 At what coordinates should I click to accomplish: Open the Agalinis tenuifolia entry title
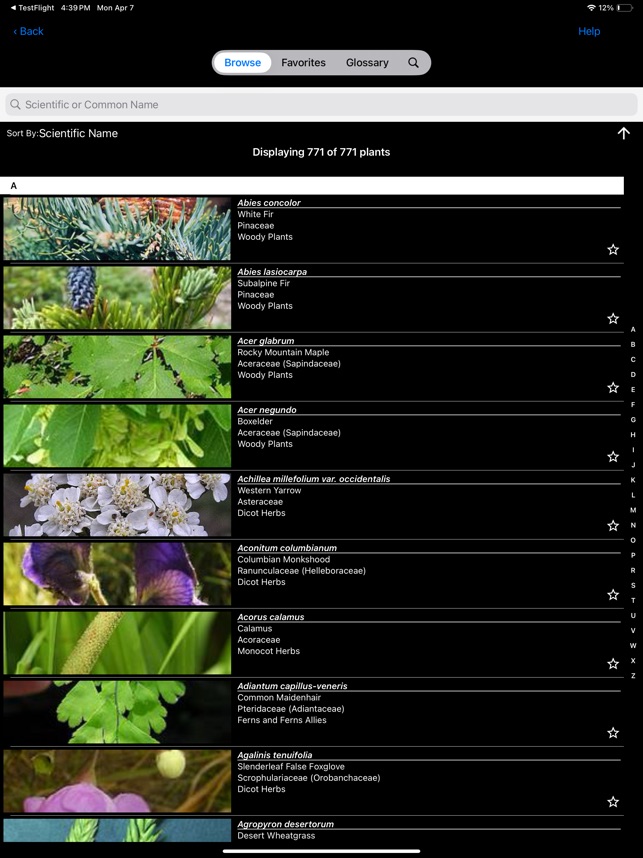[x=275, y=755]
